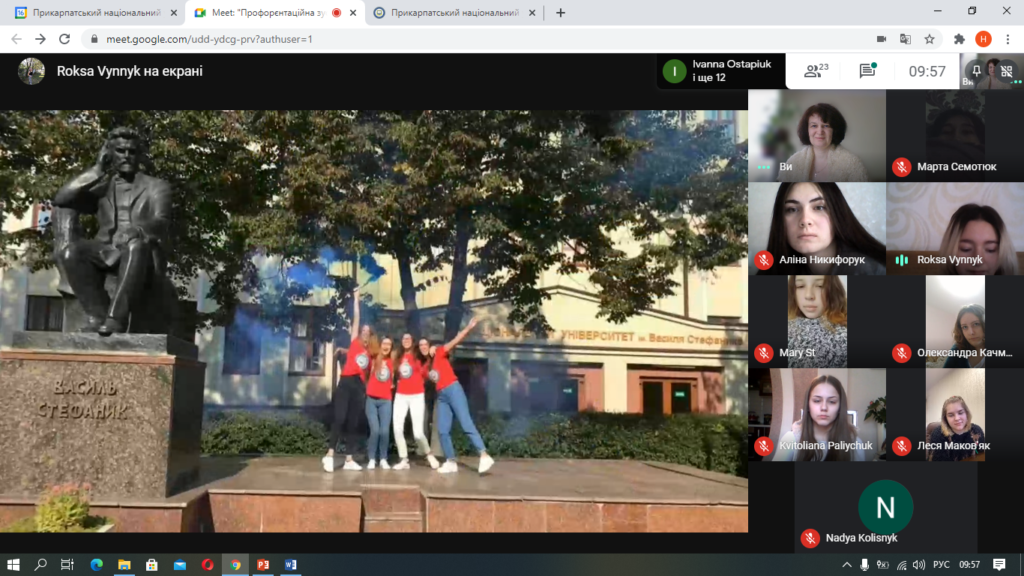Screen dimensions: 1024x576
Task: Select Аліна Никифорук's video tile
Action: [817, 228]
